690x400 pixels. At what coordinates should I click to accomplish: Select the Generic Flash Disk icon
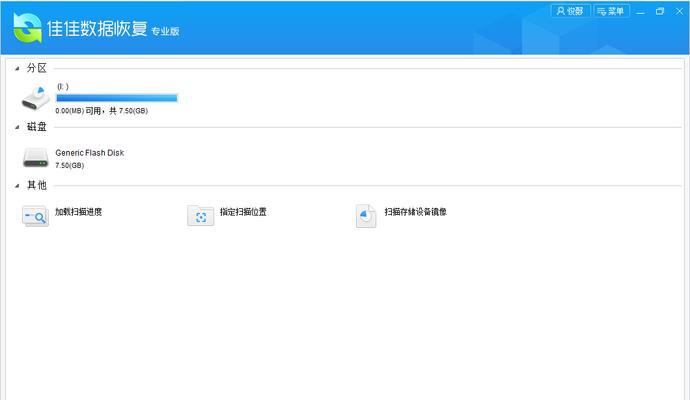tap(36, 158)
